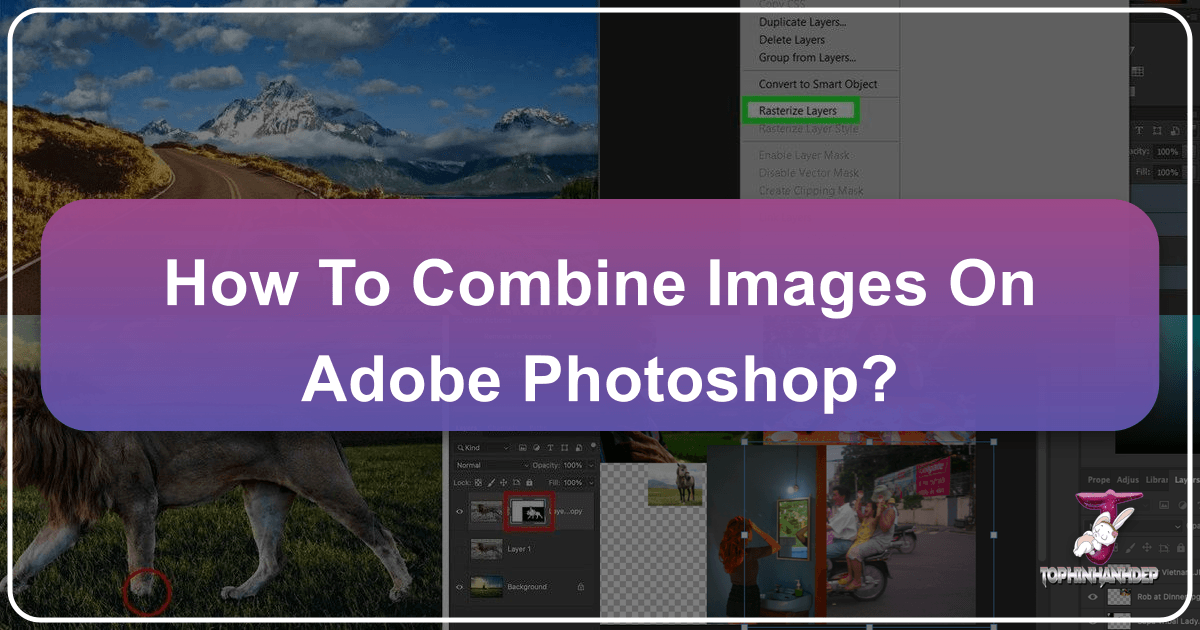Switch to the Adjustments tab
1200x630 pixels.
(1127, 480)
